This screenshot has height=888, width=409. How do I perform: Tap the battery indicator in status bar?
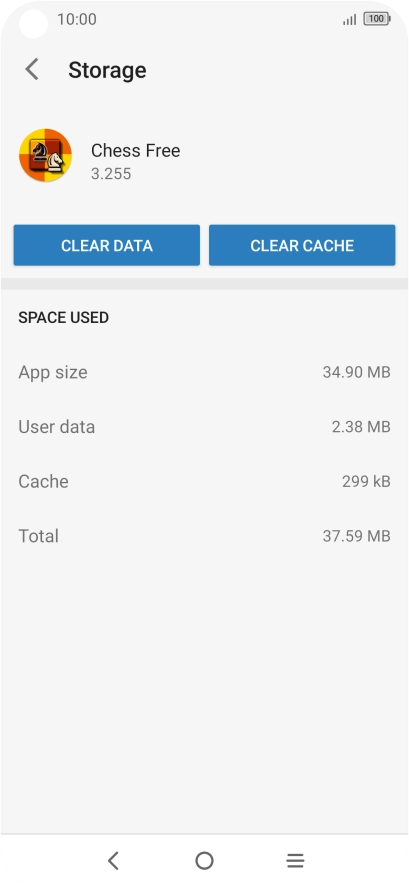point(377,19)
